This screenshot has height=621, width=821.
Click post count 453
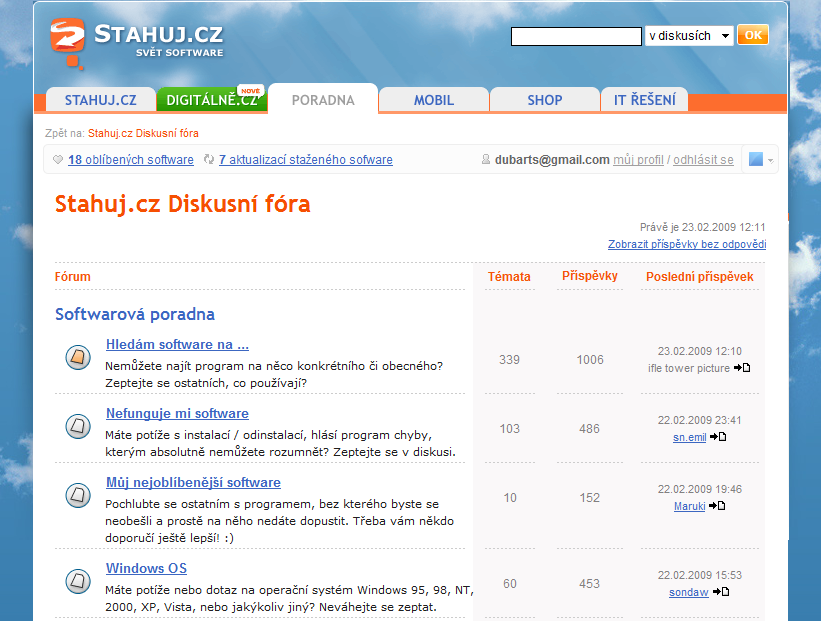click(x=590, y=584)
